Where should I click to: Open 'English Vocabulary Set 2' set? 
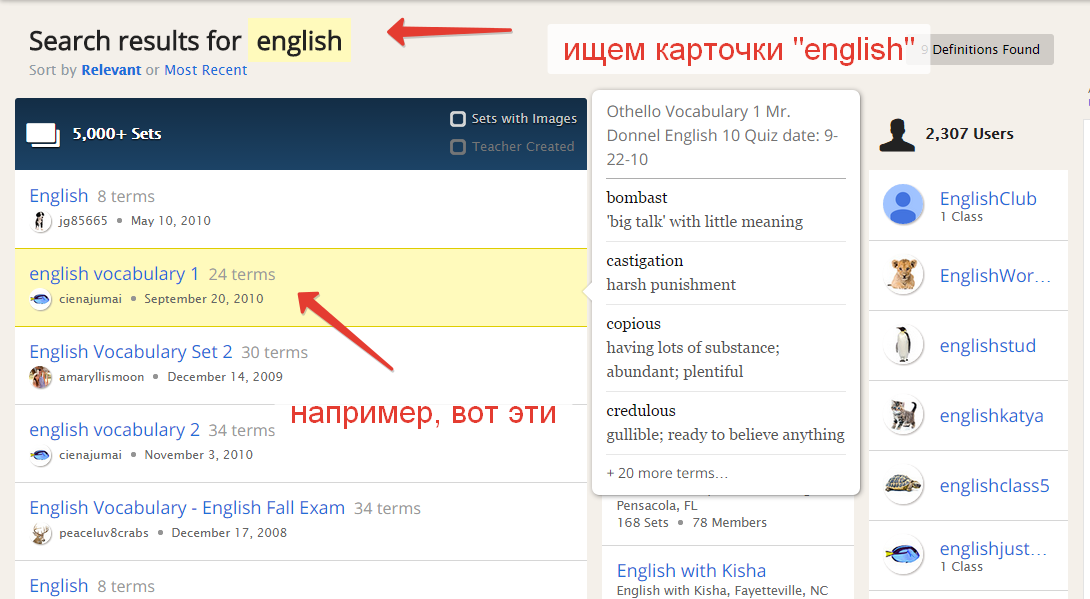pos(131,352)
